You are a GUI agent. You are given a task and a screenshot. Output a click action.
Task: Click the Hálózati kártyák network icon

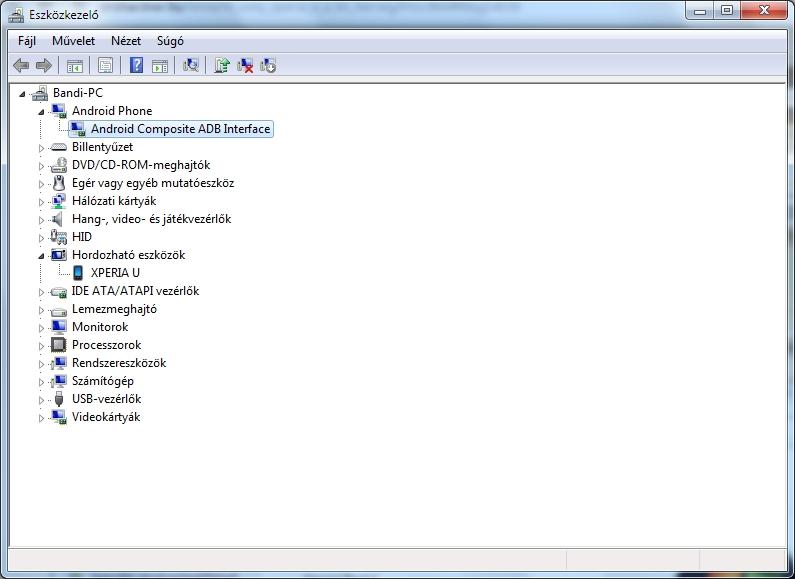pos(59,201)
